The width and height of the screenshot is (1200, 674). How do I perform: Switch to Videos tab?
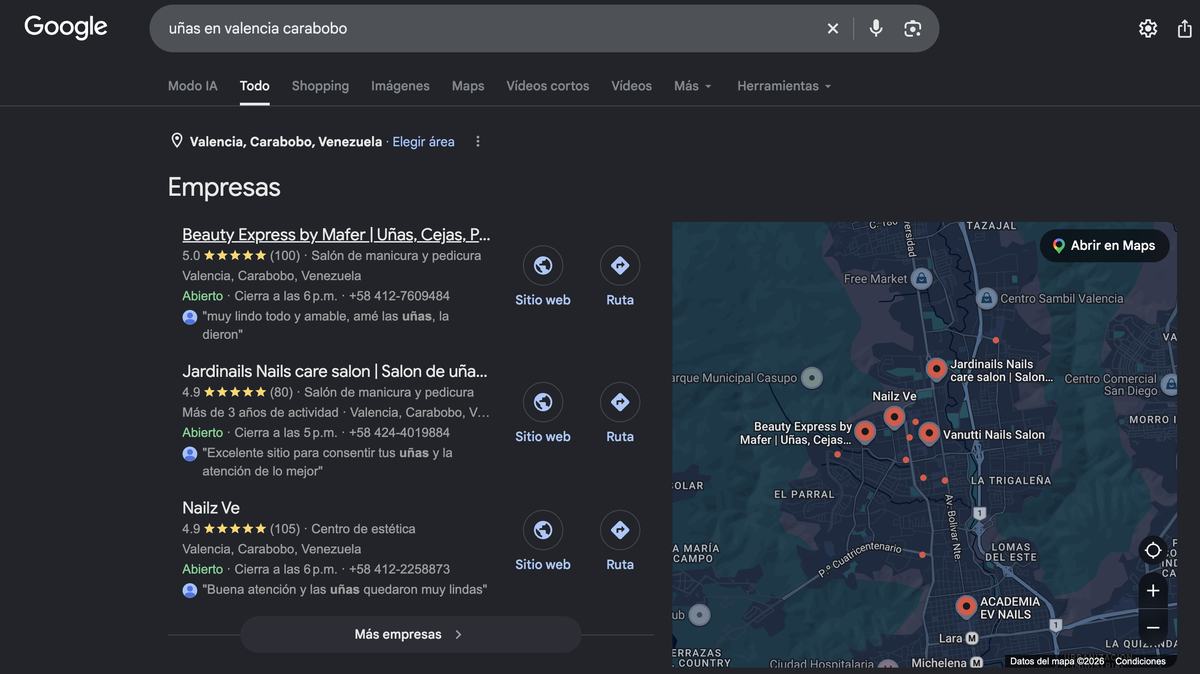(632, 86)
